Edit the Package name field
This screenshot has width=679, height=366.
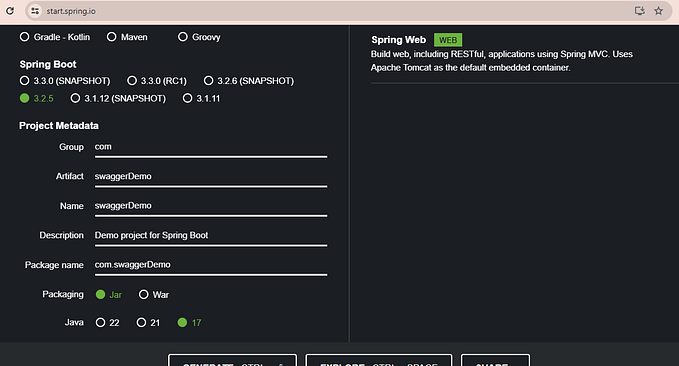tap(211, 265)
